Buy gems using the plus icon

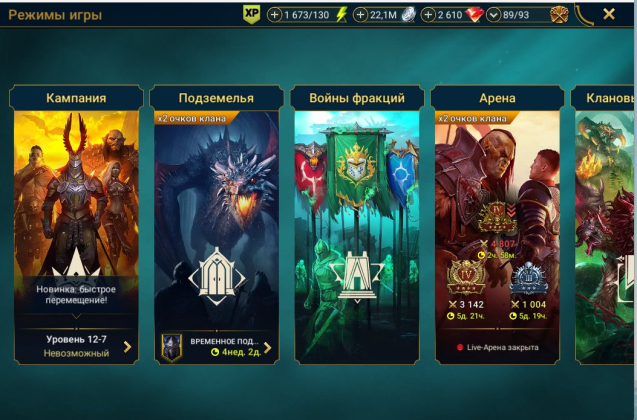click(x=428, y=15)
